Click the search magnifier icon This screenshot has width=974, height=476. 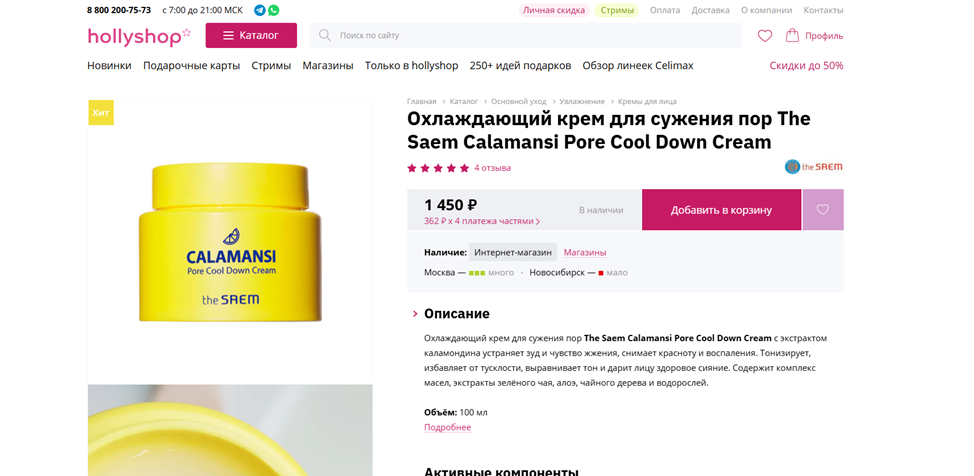click(325, 35)
